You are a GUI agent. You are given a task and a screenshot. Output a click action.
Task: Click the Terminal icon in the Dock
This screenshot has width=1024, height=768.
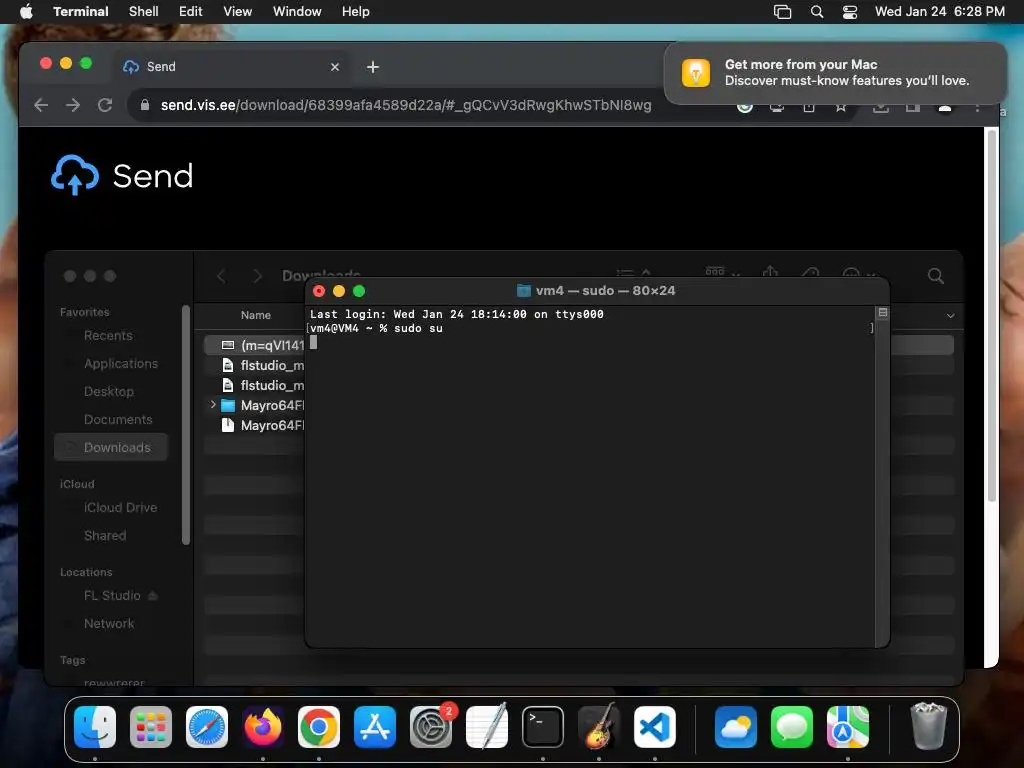[x=543, y=727]
